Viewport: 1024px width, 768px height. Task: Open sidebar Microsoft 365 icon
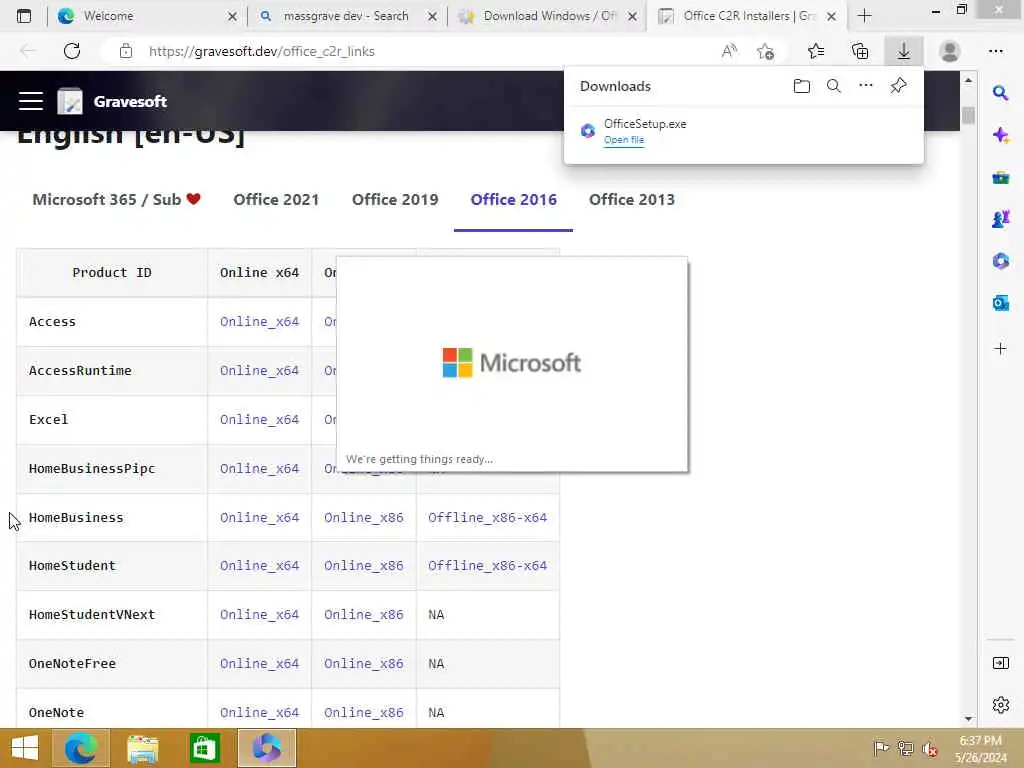click(x=1000, y=261)
